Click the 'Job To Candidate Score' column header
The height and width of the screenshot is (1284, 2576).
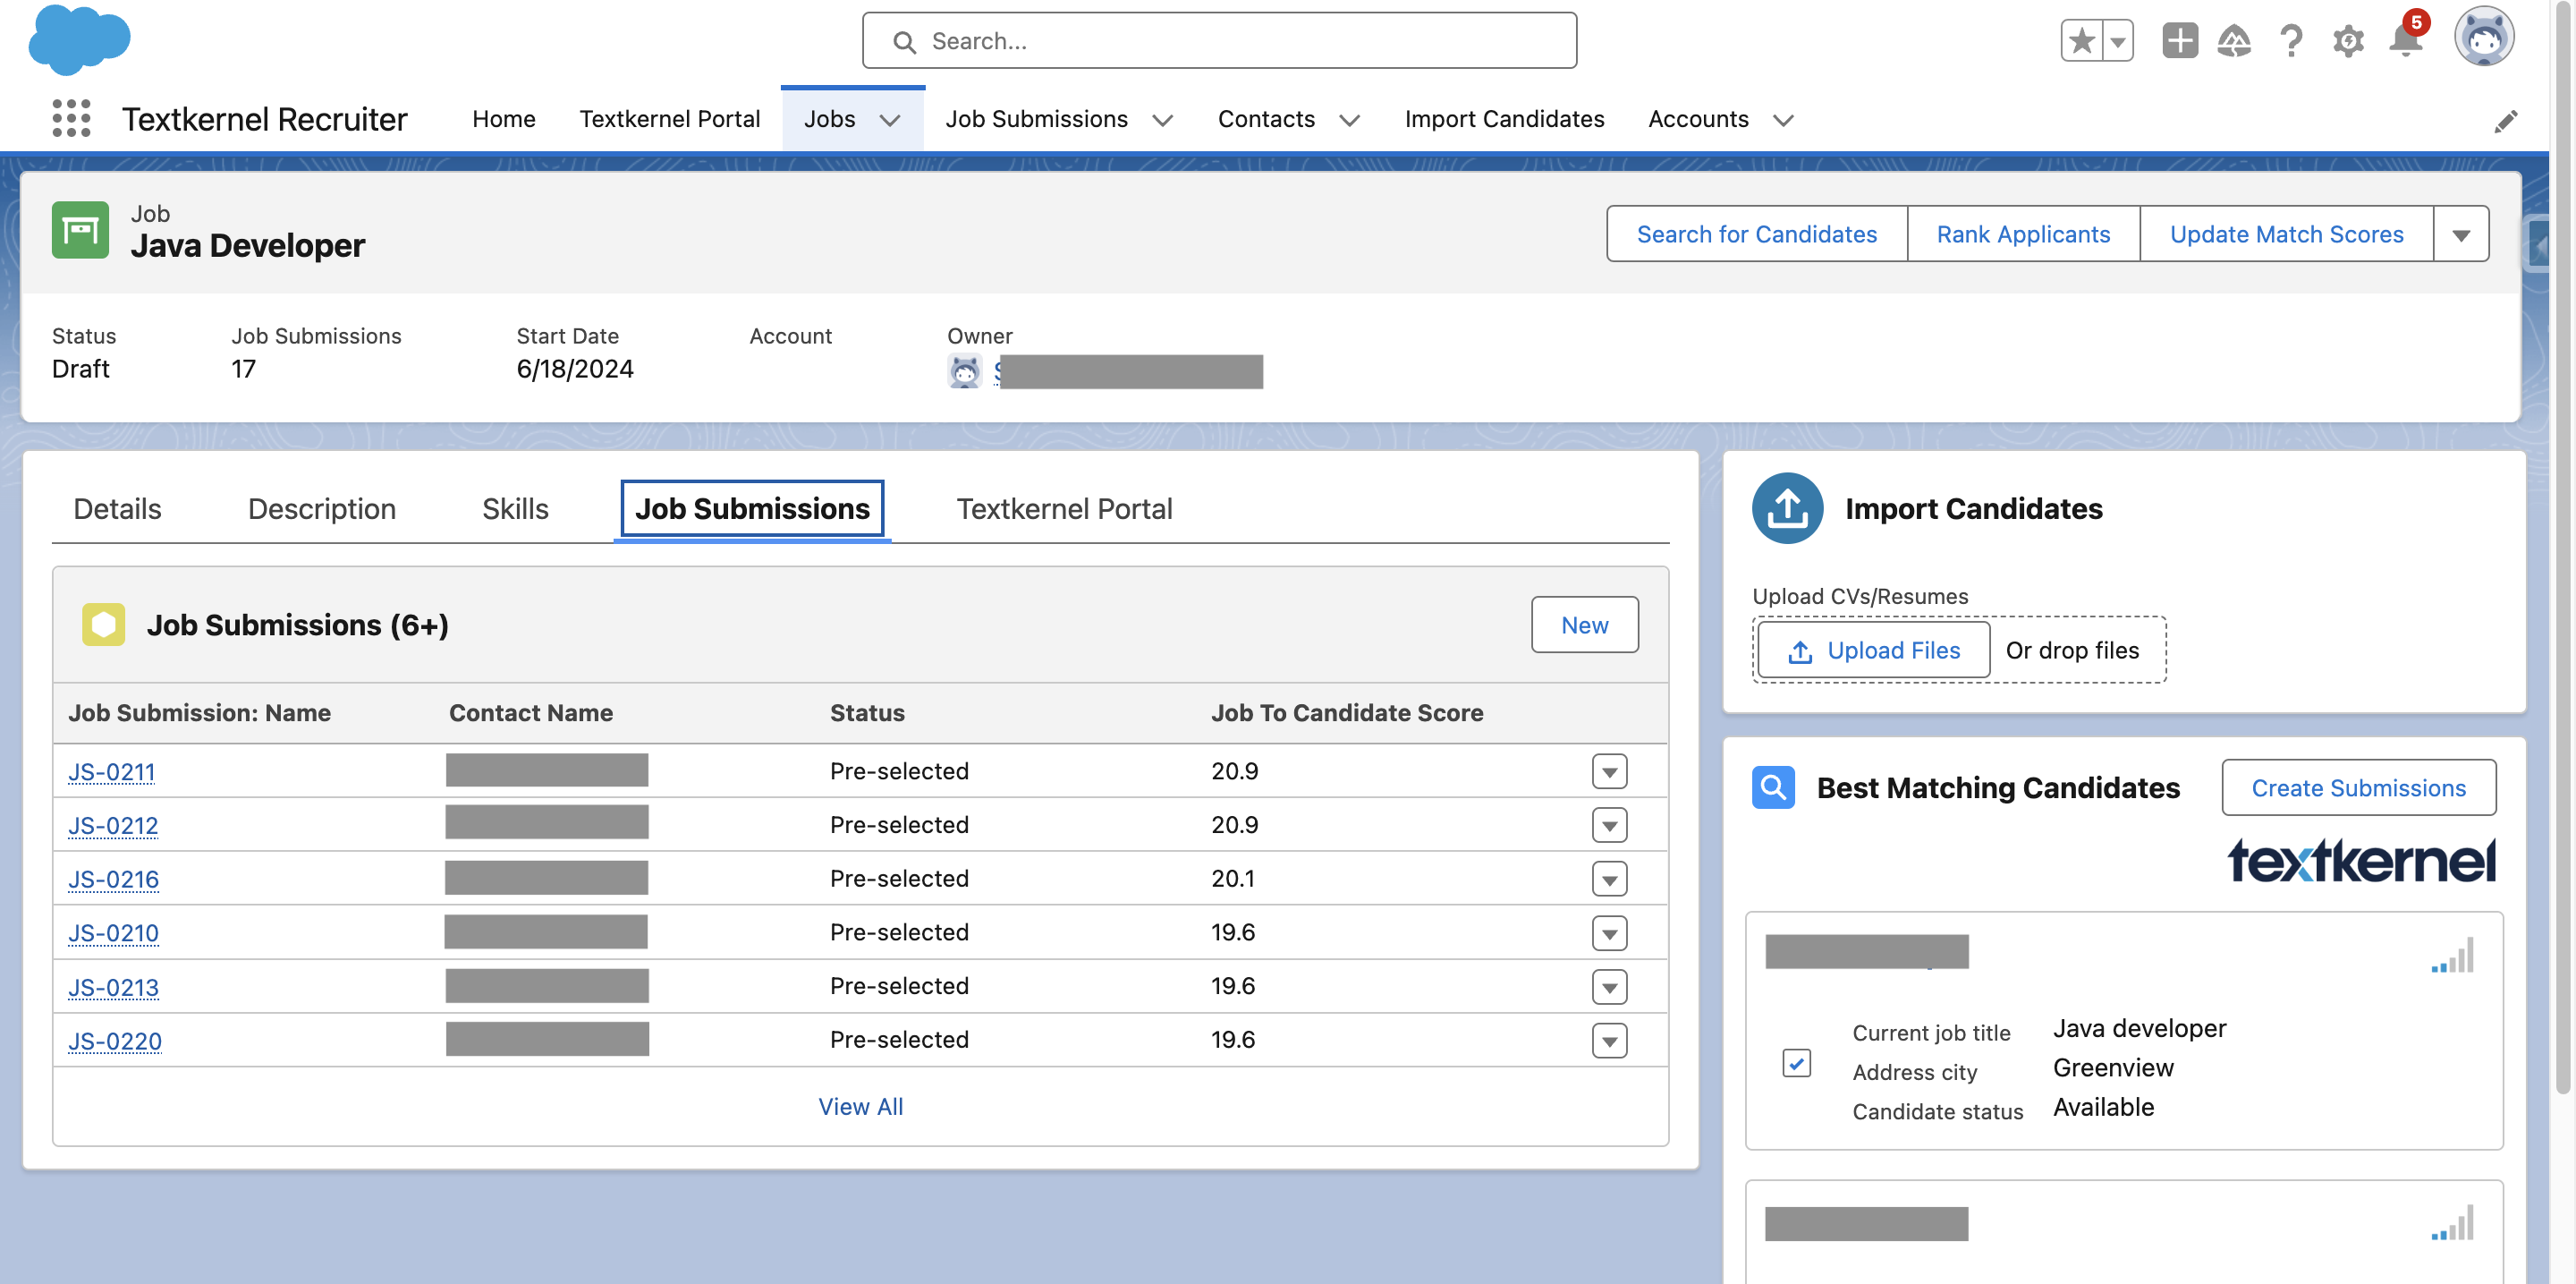pos(1347,712)
